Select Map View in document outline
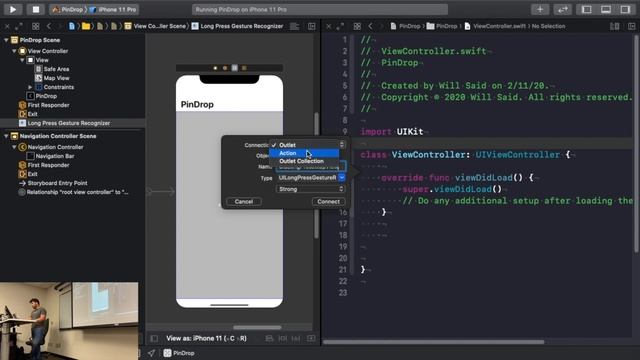 coord(56,78)
